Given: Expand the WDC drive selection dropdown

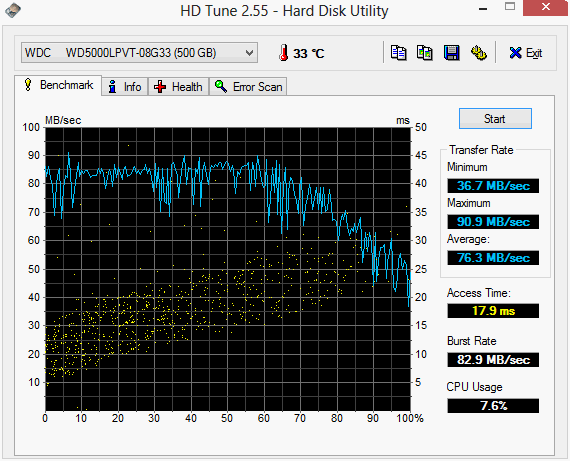Looking at the screenshot, I should click(139, 53).
